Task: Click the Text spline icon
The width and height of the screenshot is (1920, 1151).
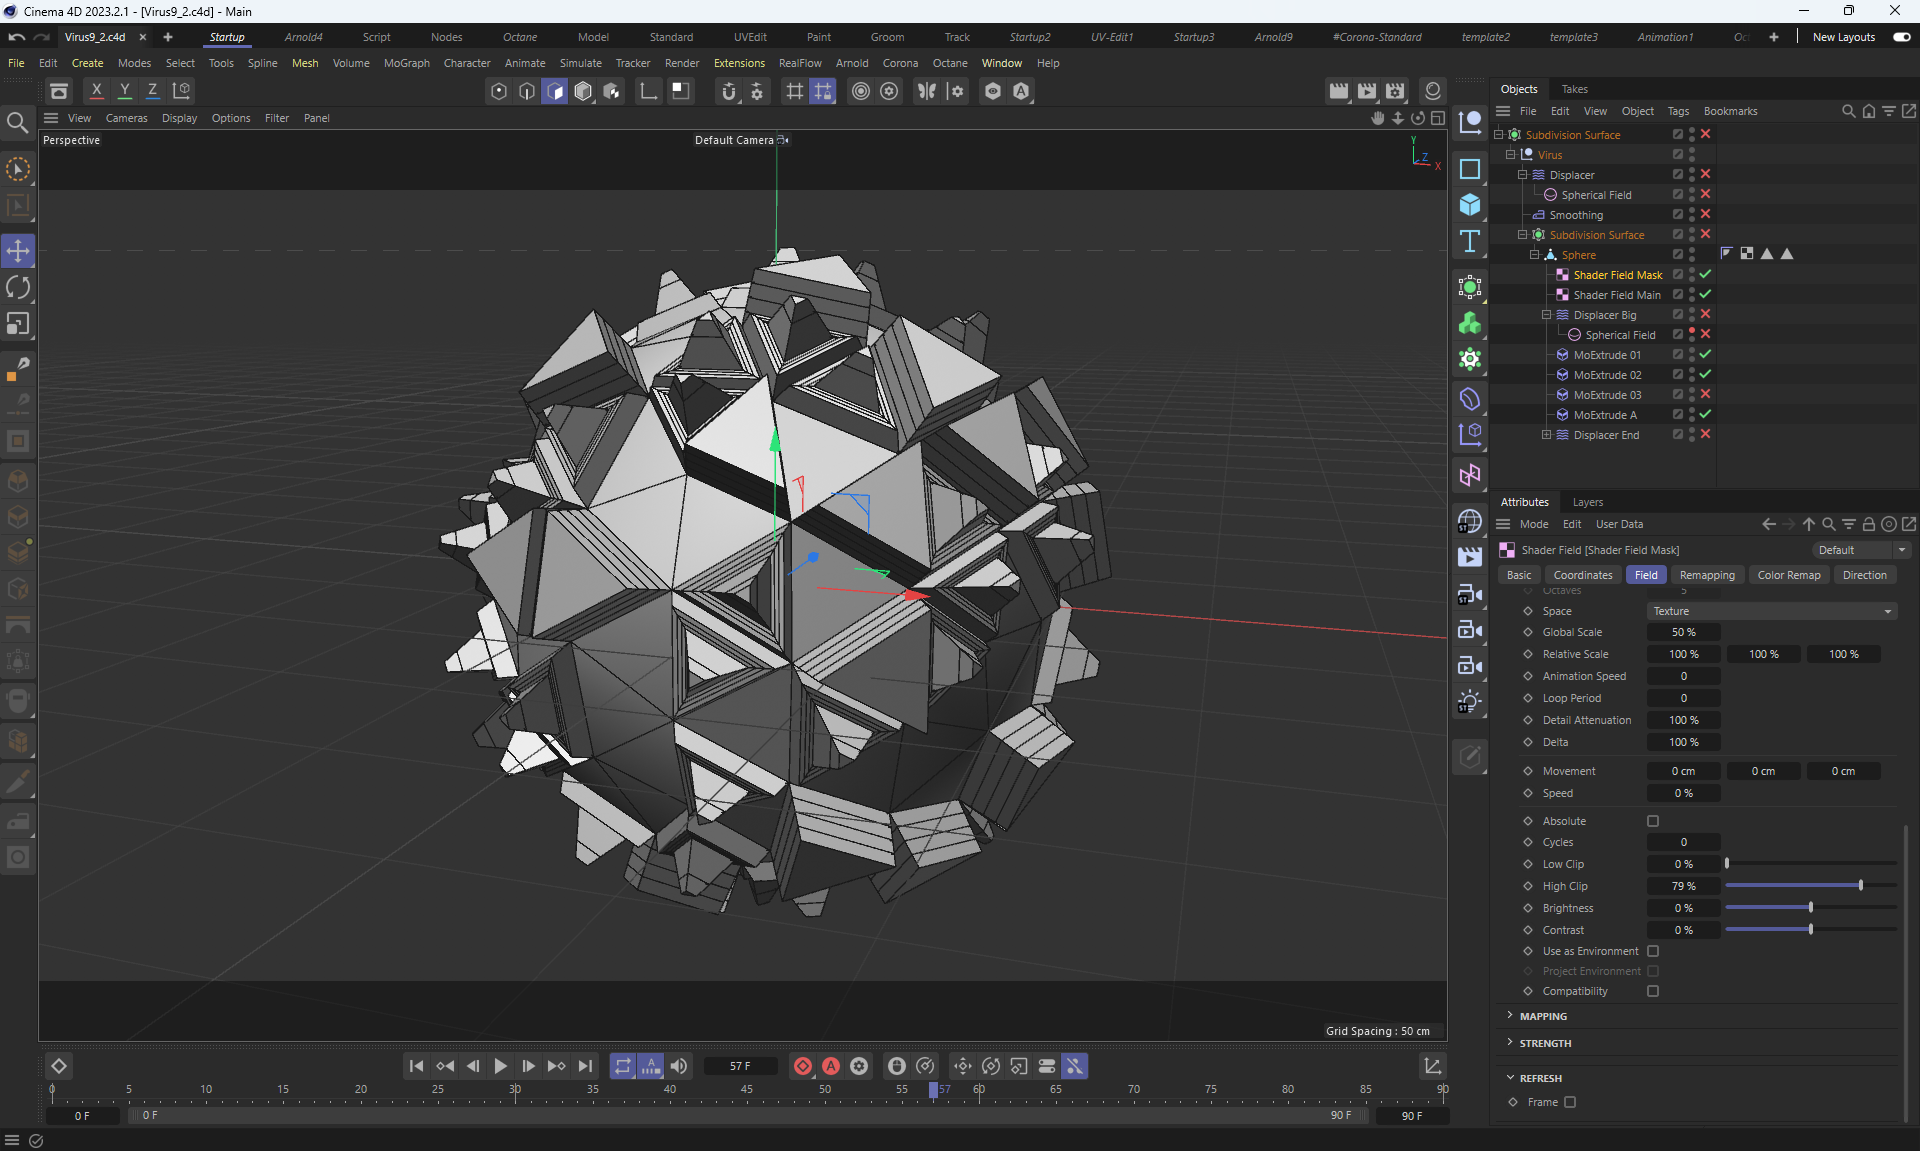Action: click(x=1469, y=241)
